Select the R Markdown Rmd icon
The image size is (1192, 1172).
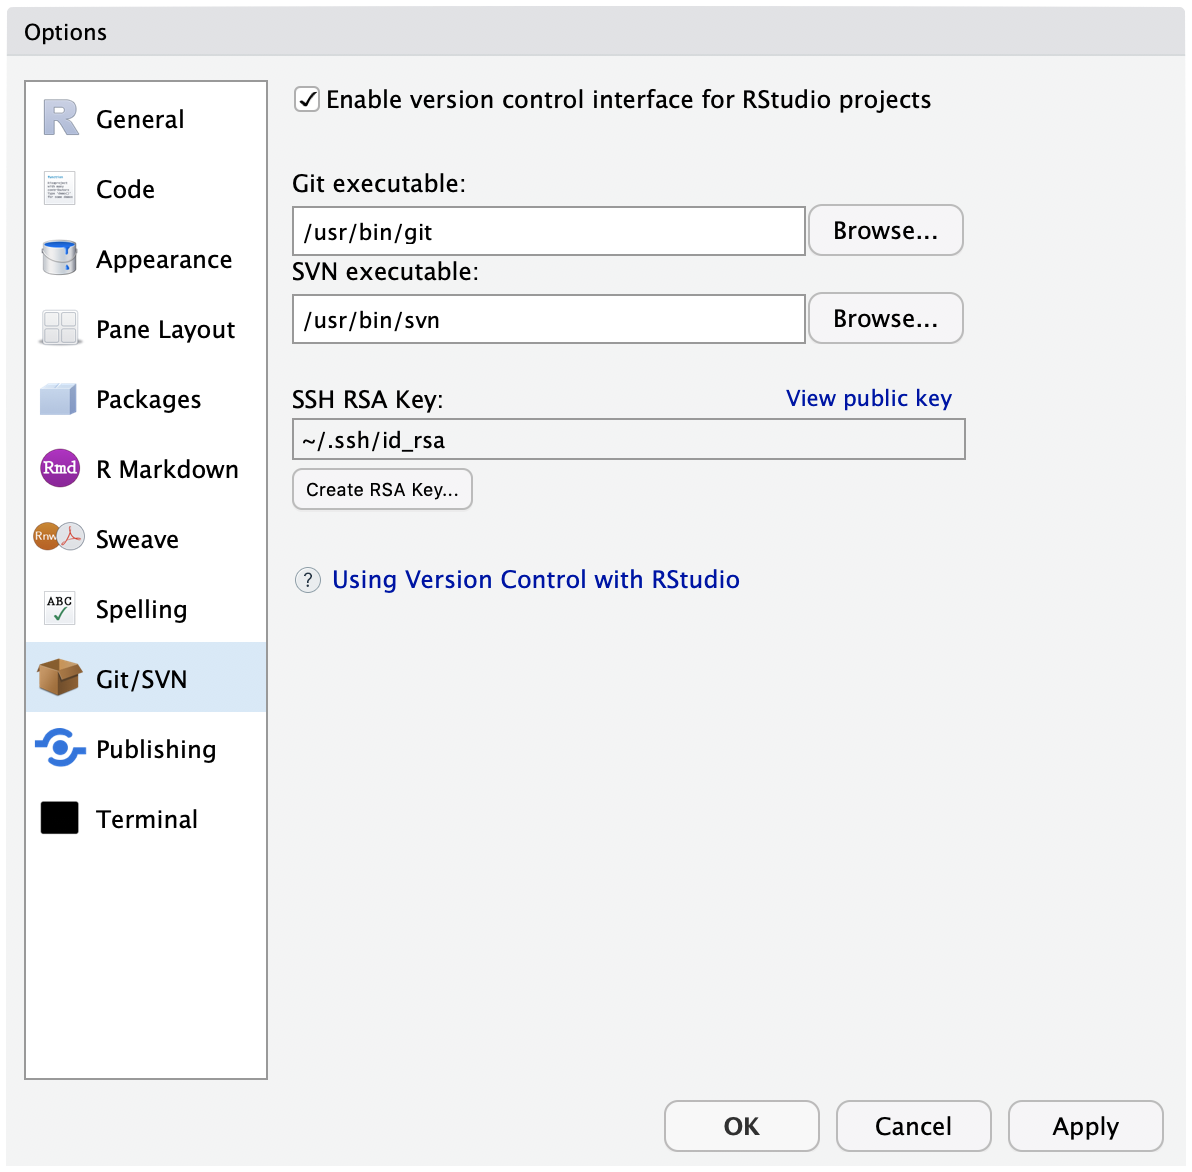[60, 468]
